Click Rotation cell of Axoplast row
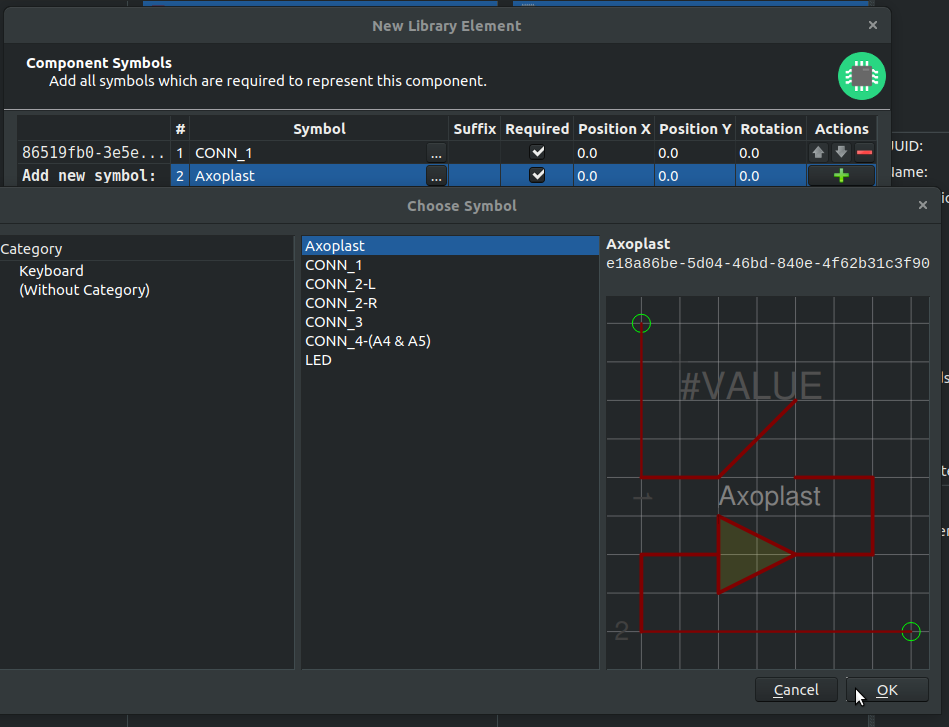The image size is (949, 727). pos(771,176)
